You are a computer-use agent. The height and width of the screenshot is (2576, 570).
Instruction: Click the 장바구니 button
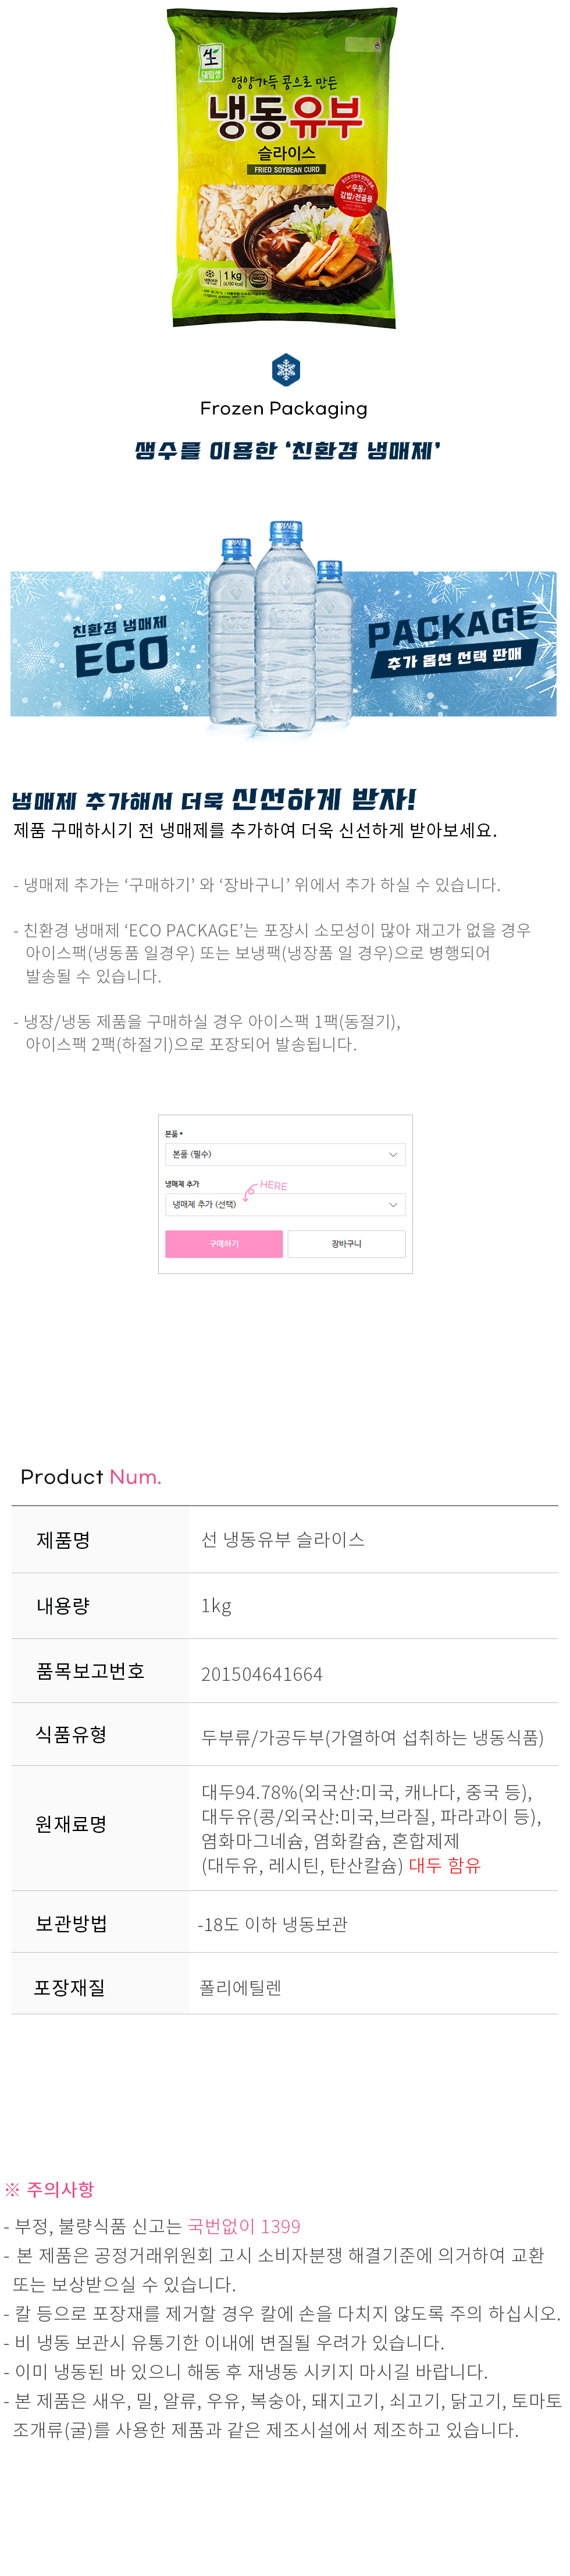[x=346, y=1244]
